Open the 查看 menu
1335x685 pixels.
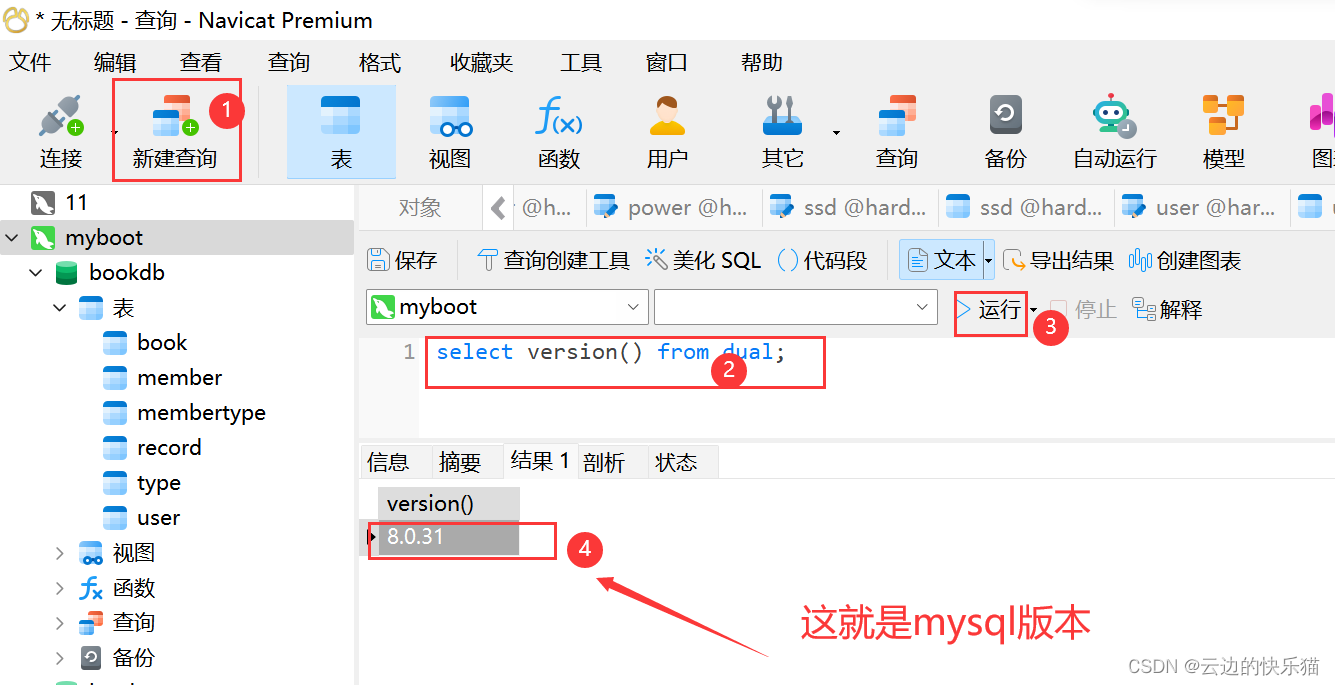tap(201, 63)
